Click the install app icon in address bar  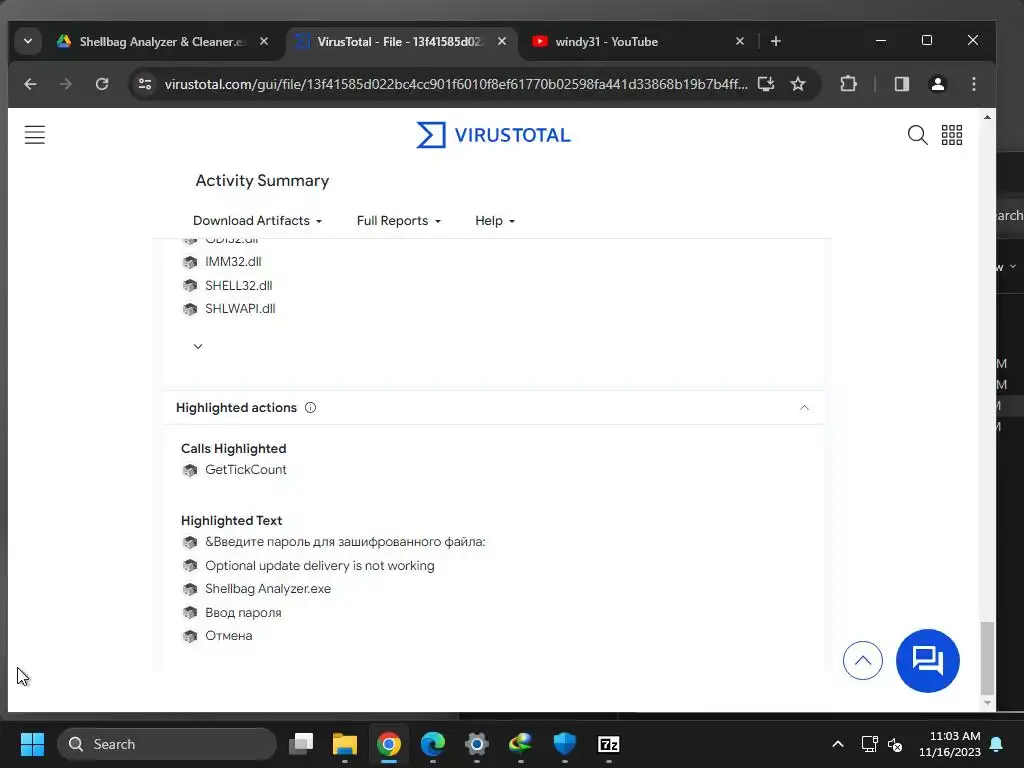[765, 84]
